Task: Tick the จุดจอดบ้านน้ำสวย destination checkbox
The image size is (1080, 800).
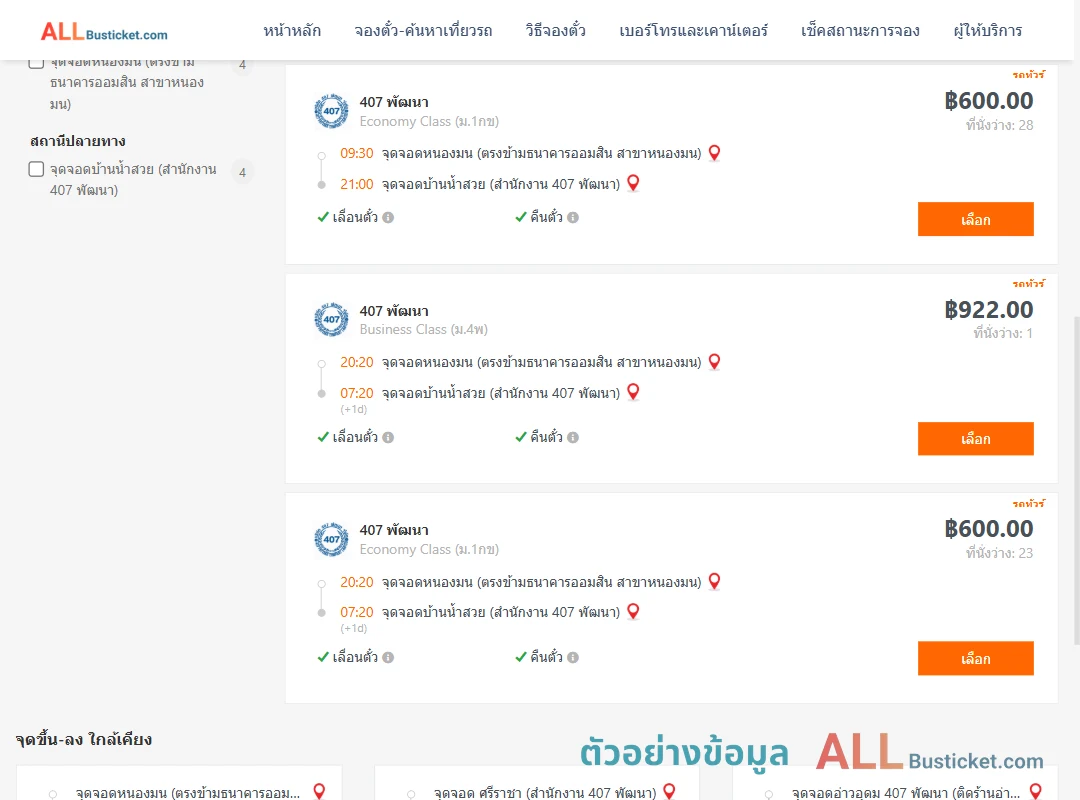Action: (37, 169)
